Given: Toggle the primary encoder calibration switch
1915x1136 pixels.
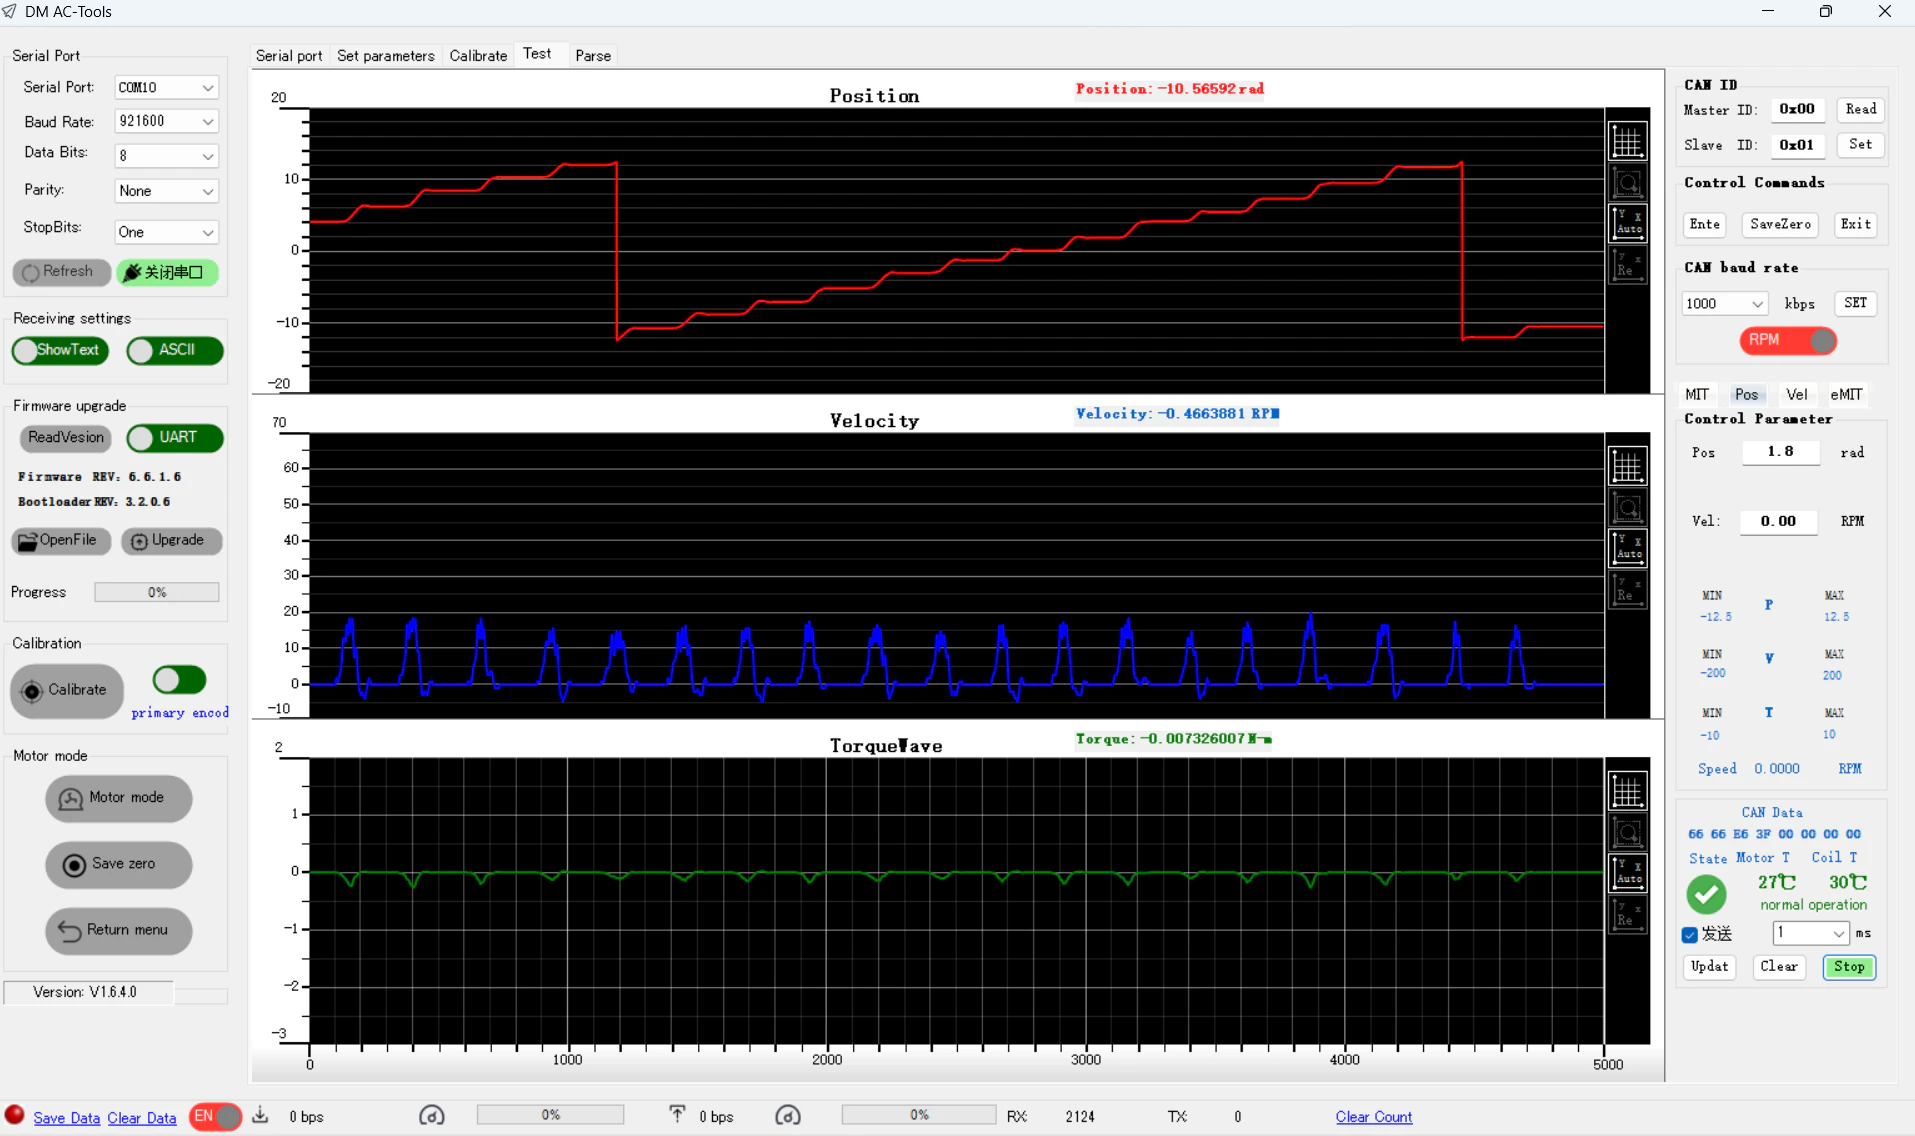Looking at the screenshot, I should click(179, 680).
